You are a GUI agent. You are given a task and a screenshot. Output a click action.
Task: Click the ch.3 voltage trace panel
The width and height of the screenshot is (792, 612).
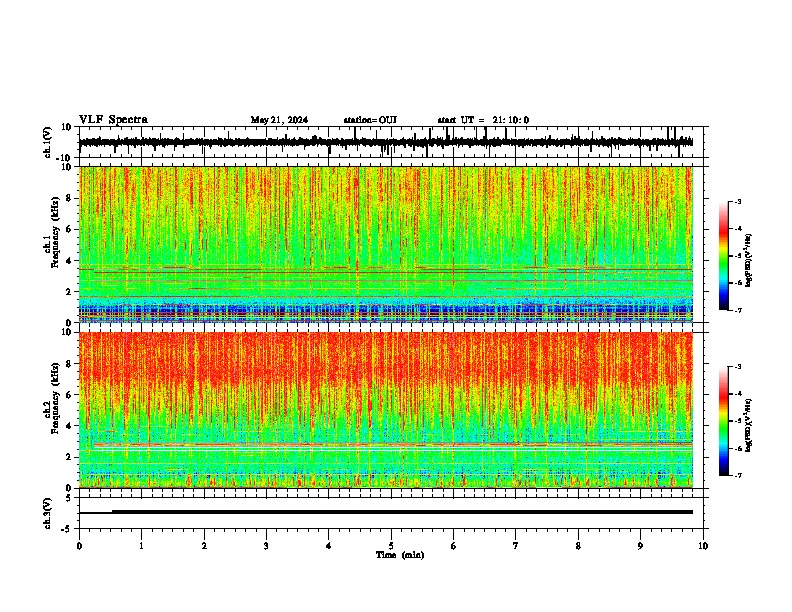[393, 513]
